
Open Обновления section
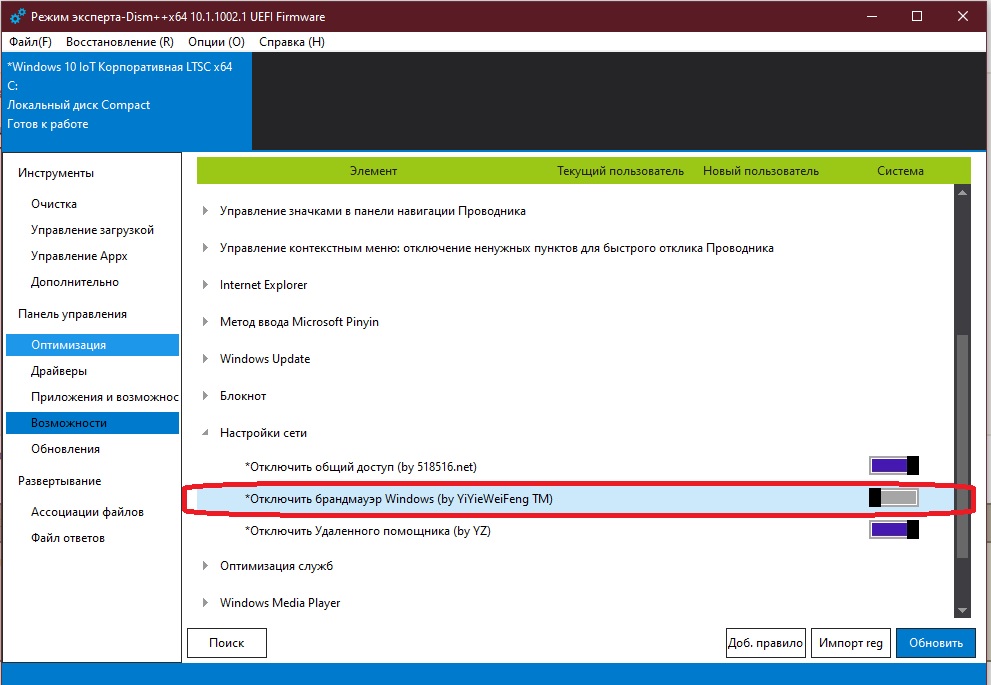tap(65, 449)
